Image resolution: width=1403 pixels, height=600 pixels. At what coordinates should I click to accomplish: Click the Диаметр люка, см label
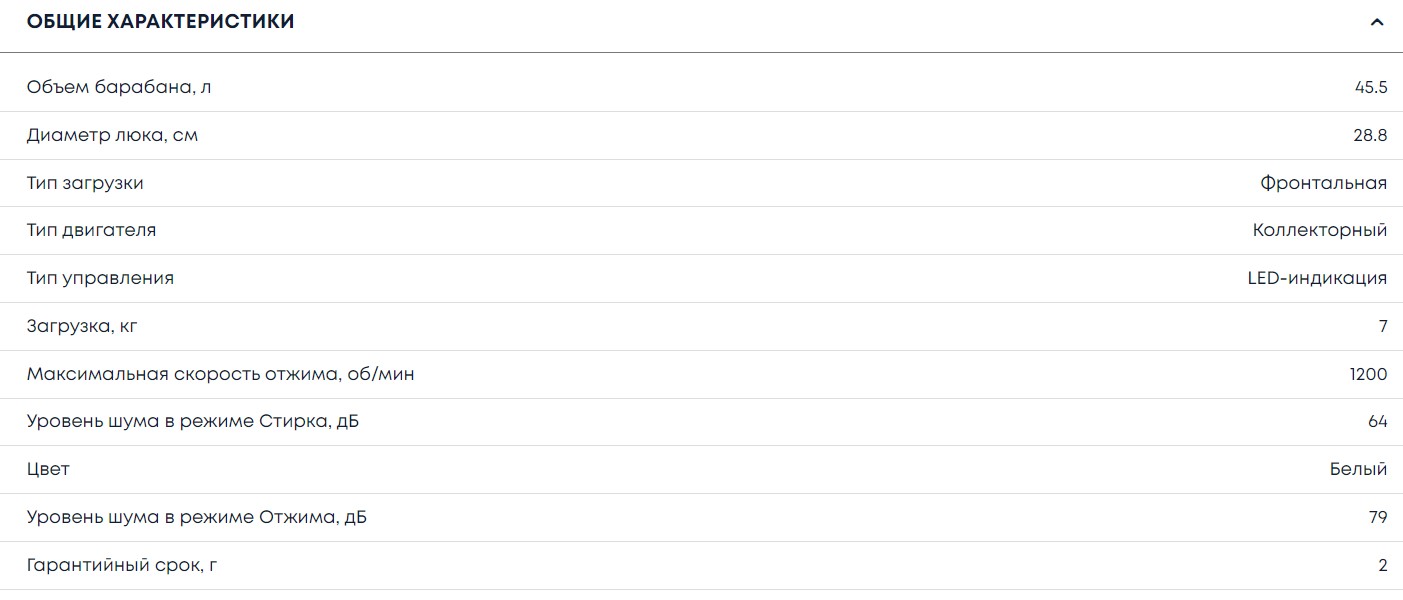(x=112, y=135)
